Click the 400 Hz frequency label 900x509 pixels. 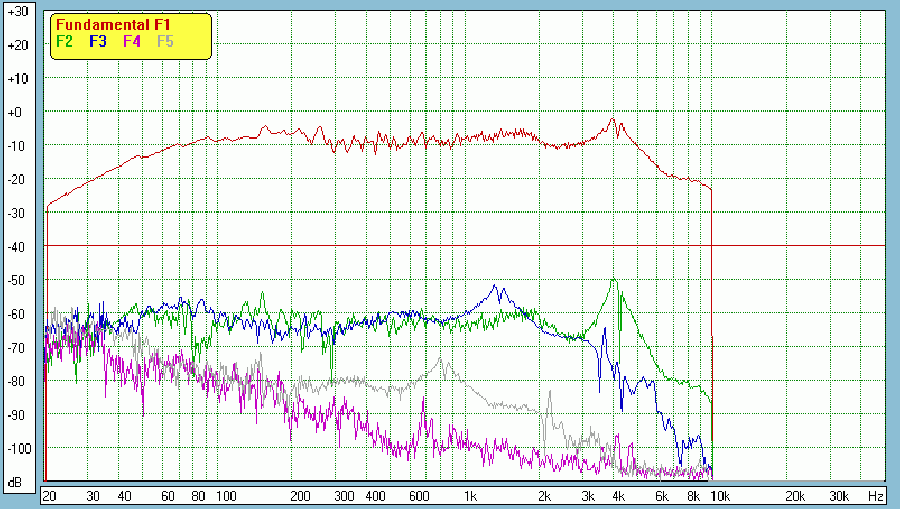[375, 496]
